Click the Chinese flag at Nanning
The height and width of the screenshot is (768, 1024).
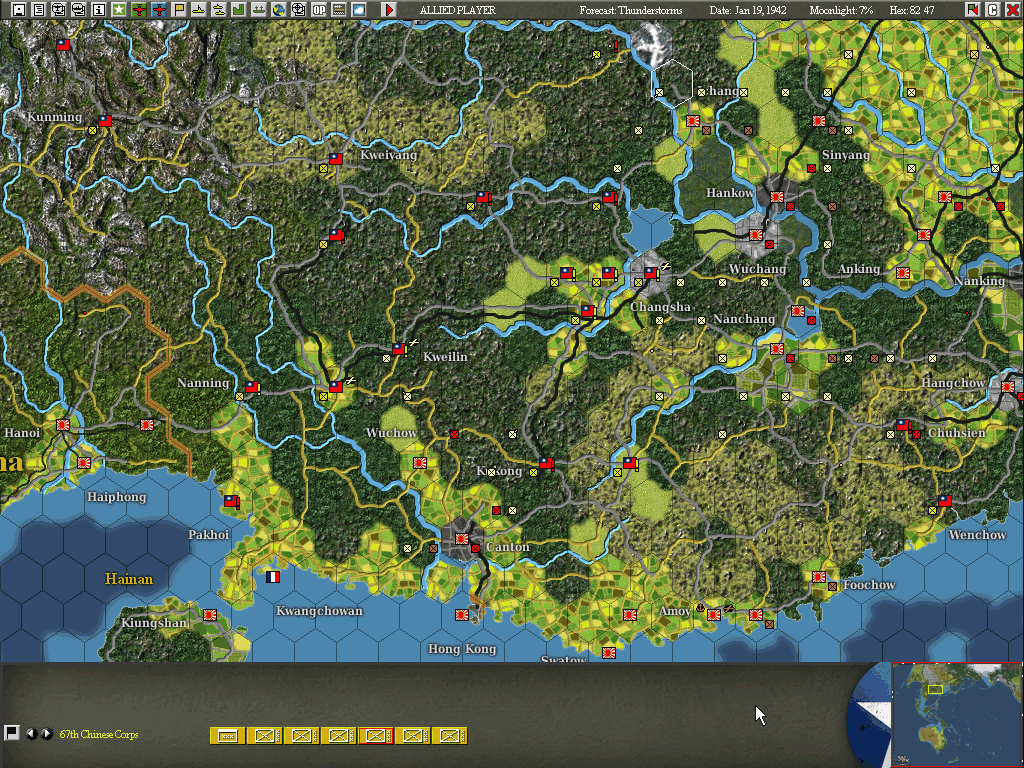(x=252, y=387)
